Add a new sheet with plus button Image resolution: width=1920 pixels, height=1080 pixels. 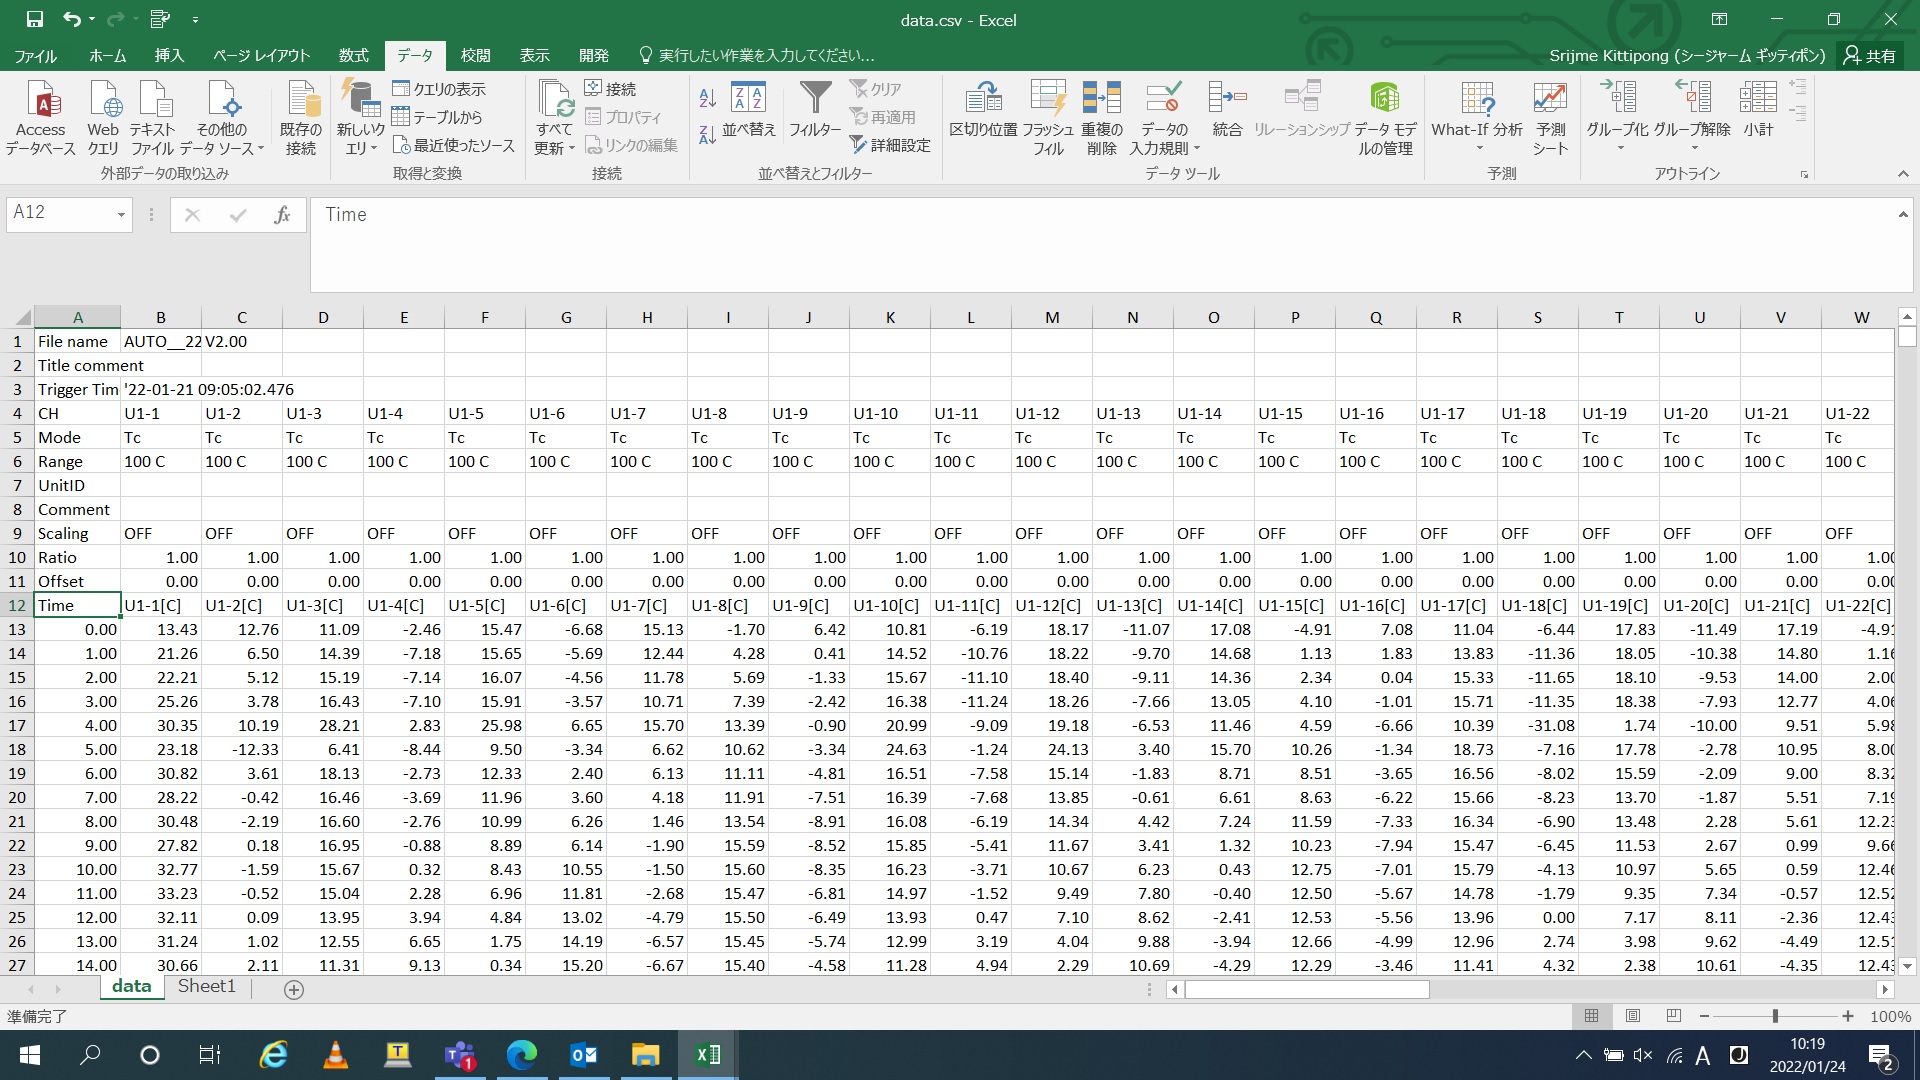click(x=294, y=989)
